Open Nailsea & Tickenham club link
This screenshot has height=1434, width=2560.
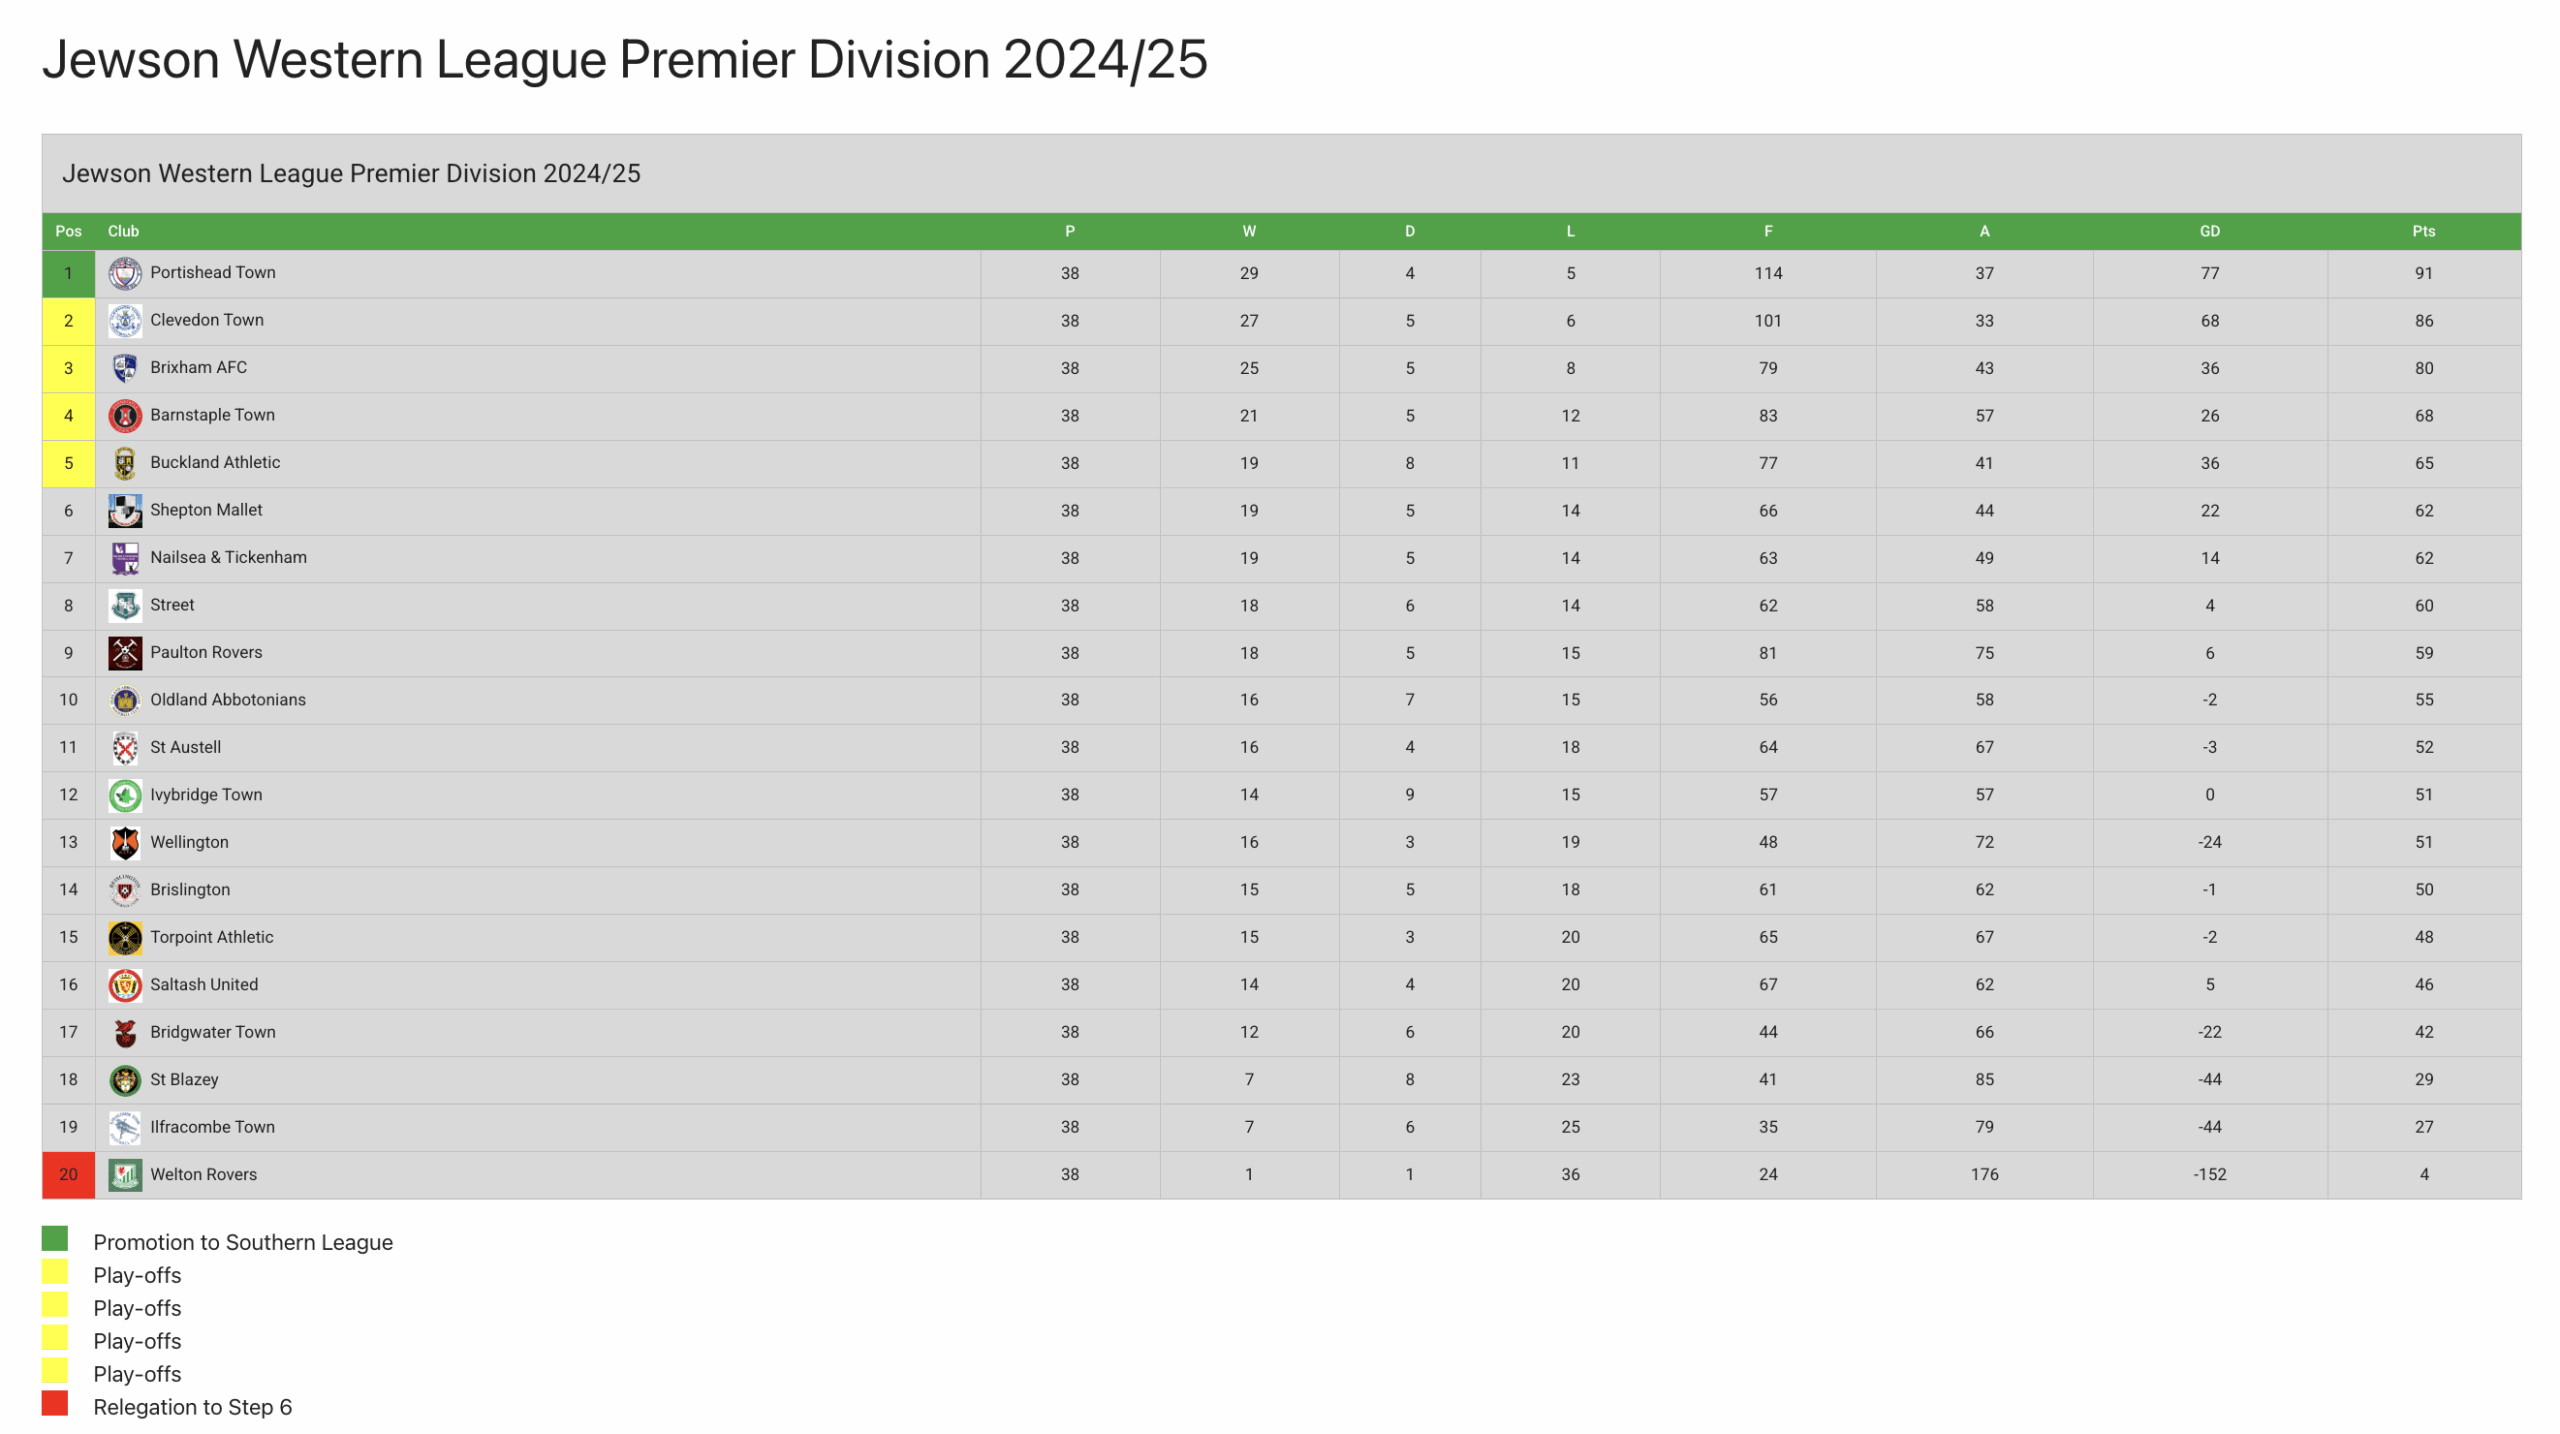point(228,558)
